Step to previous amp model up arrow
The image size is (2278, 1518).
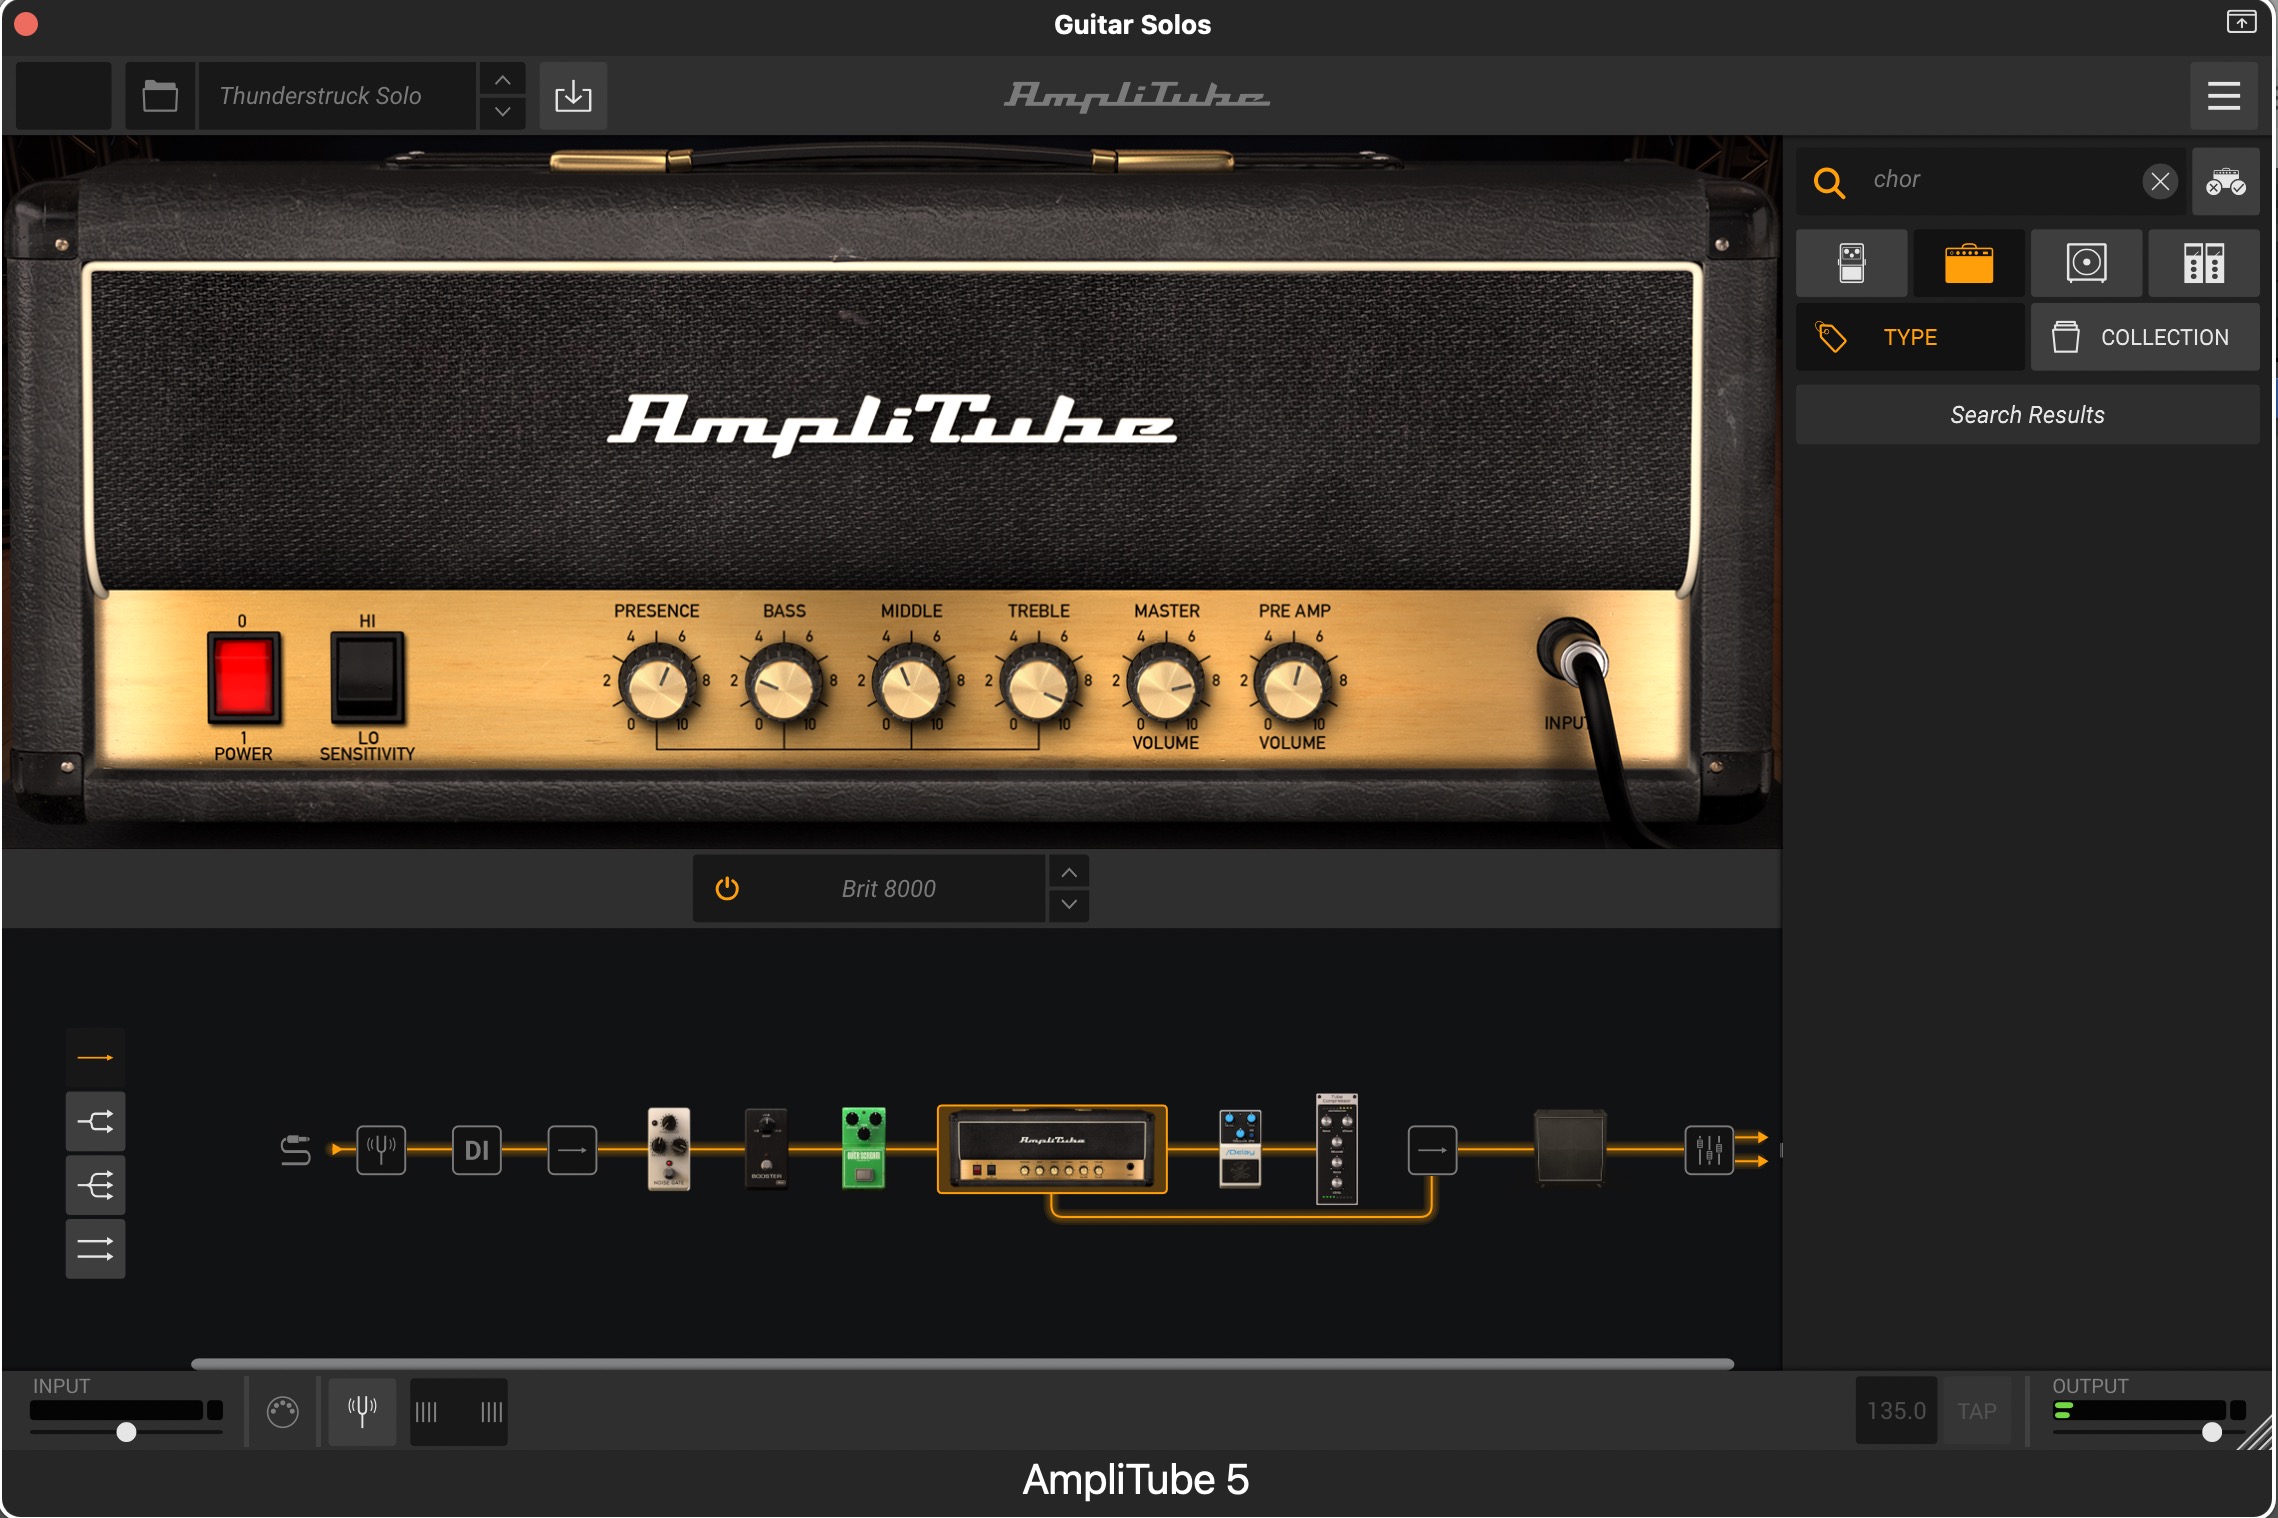coord(1069,873)
